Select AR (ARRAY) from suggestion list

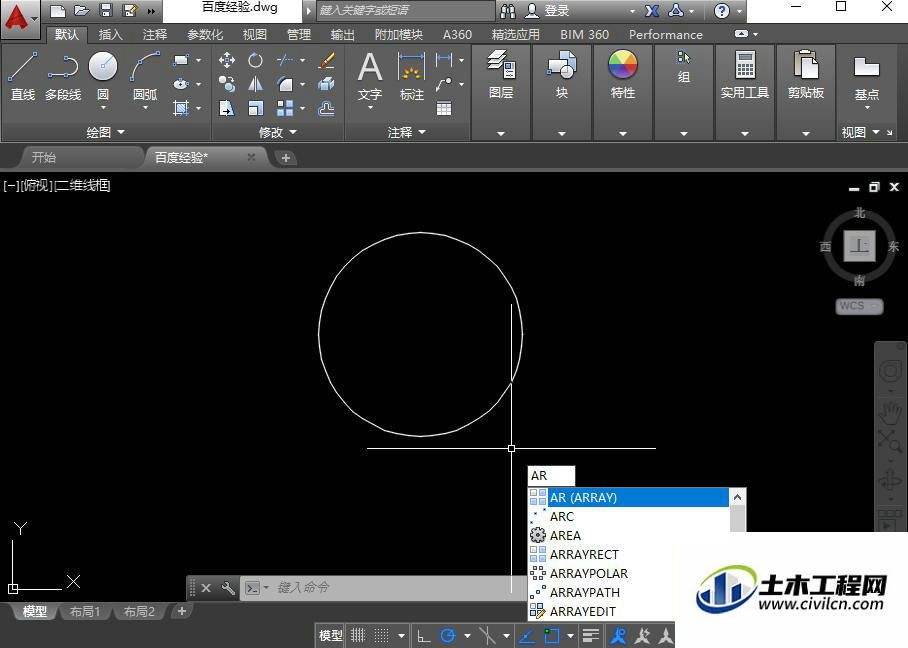[x=628, y=497]
